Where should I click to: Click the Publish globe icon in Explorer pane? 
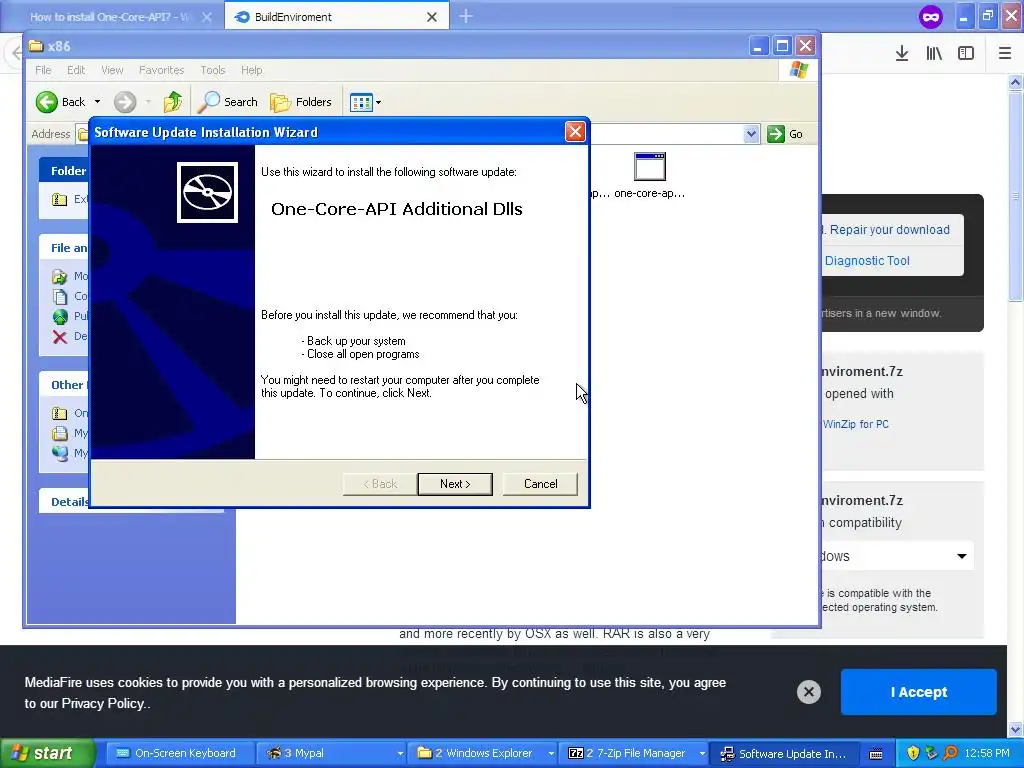pos(60,317)
